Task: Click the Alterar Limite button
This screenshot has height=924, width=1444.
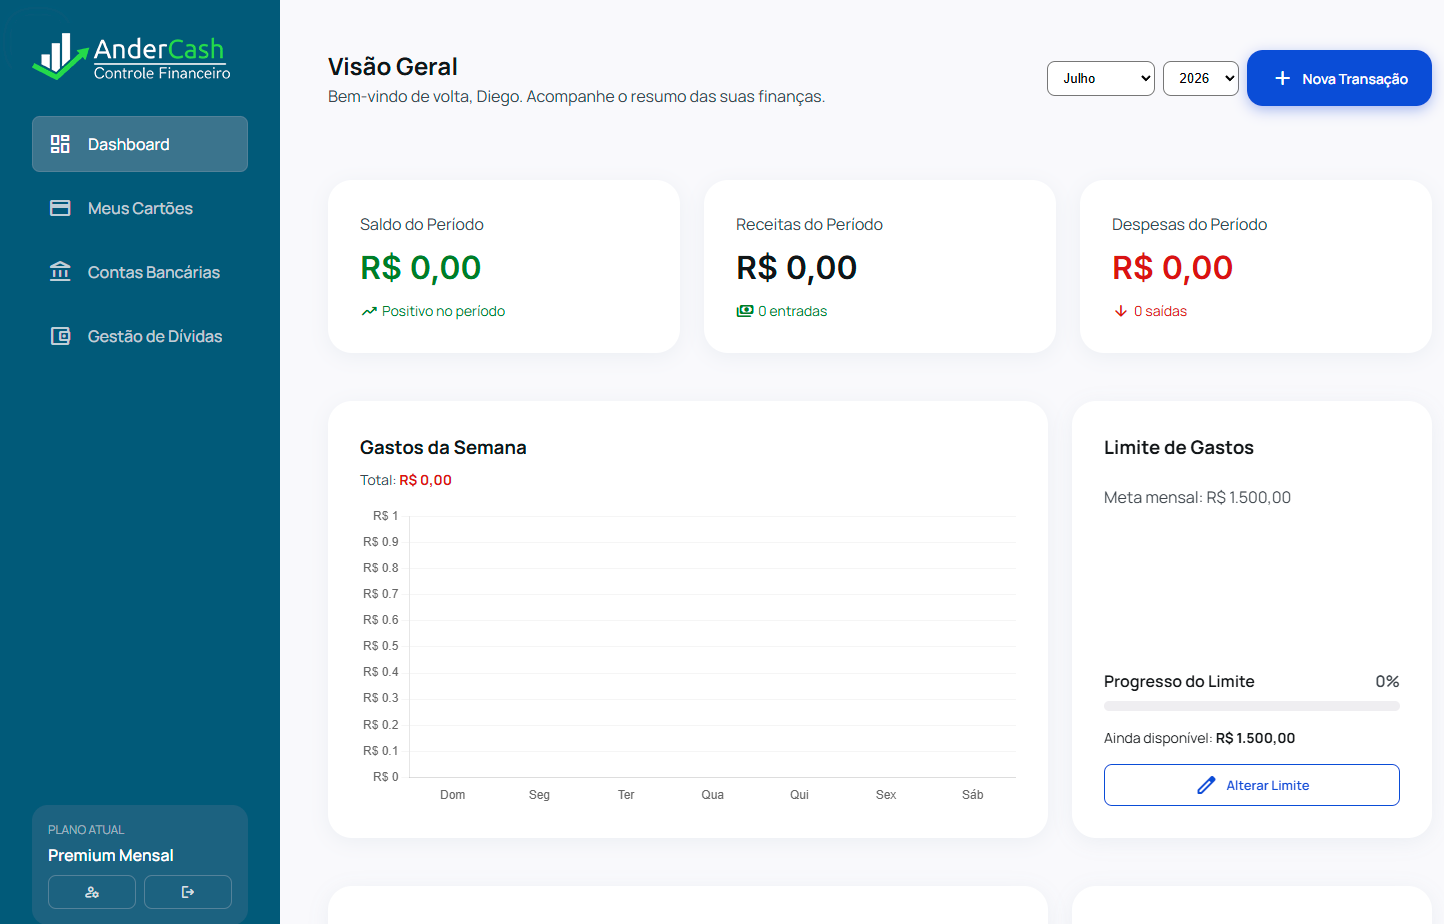Action: (x=1252, y=785)
